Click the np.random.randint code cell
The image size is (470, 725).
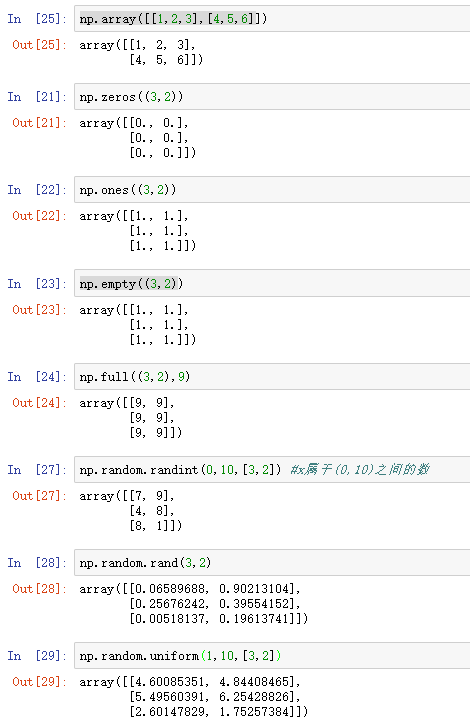(x=272, y=470)
